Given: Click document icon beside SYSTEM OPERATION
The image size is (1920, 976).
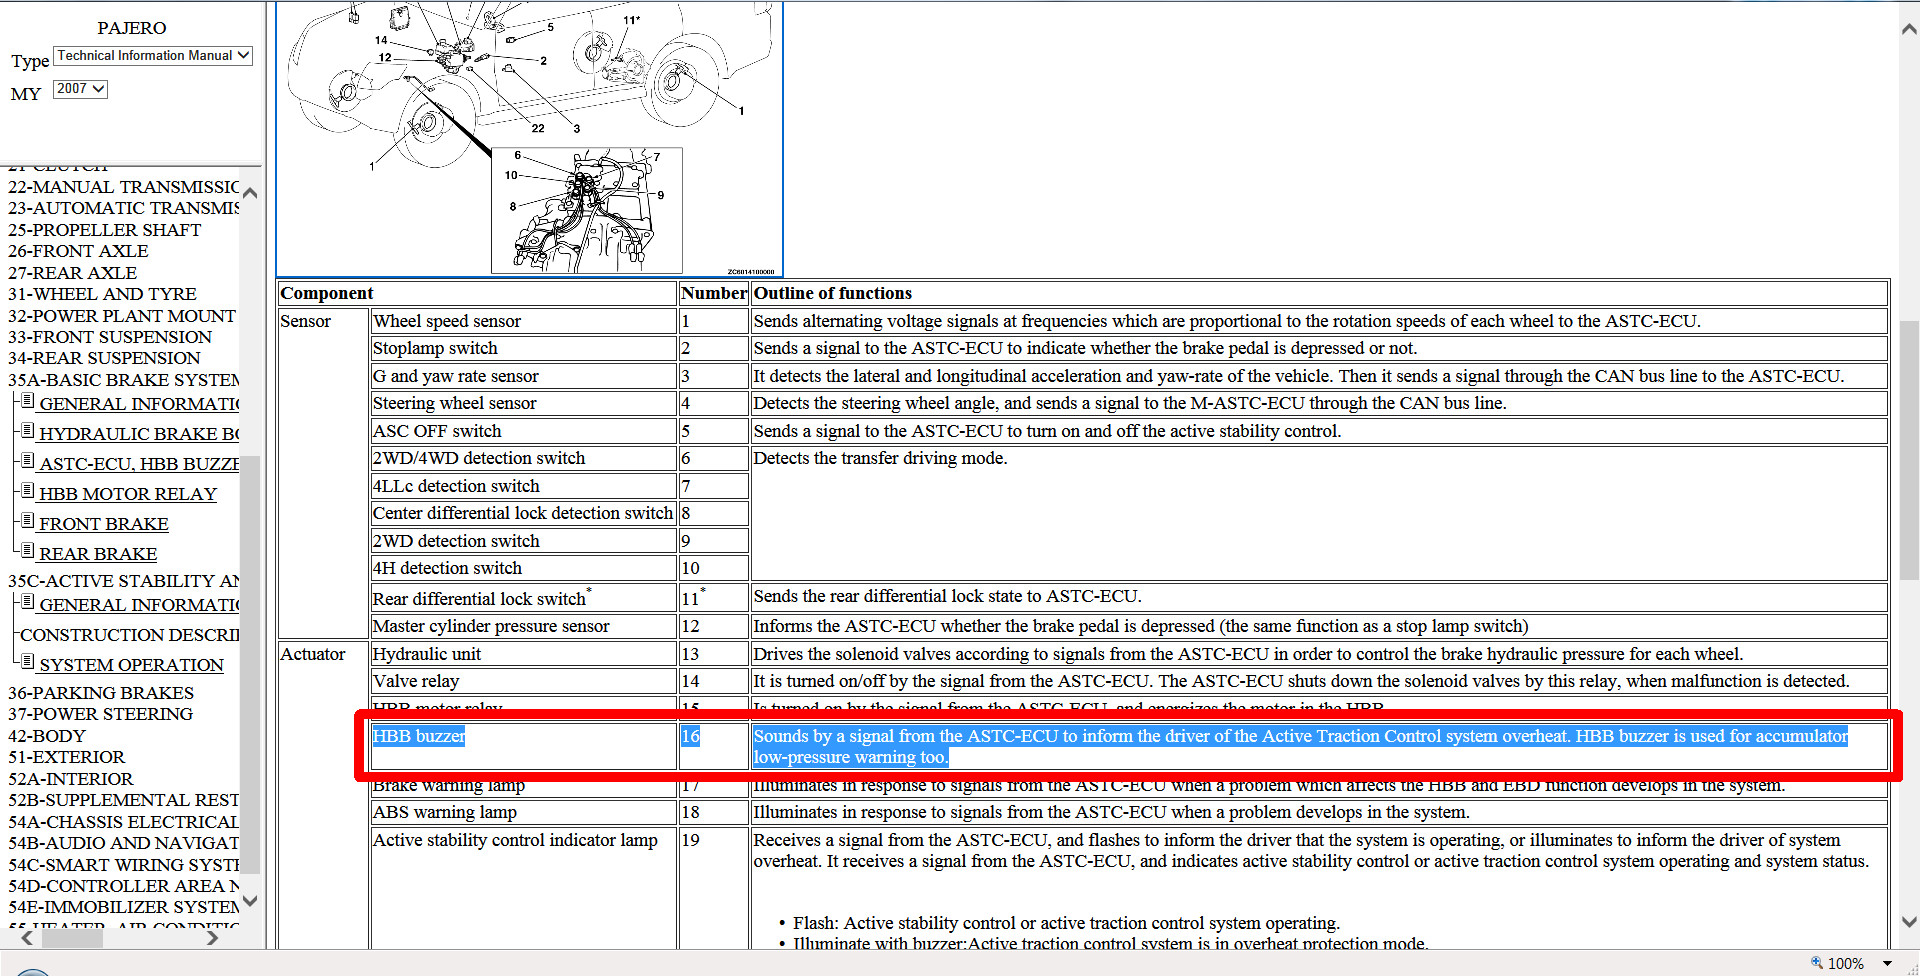Looking at the screenshot, I should (28, 663).
